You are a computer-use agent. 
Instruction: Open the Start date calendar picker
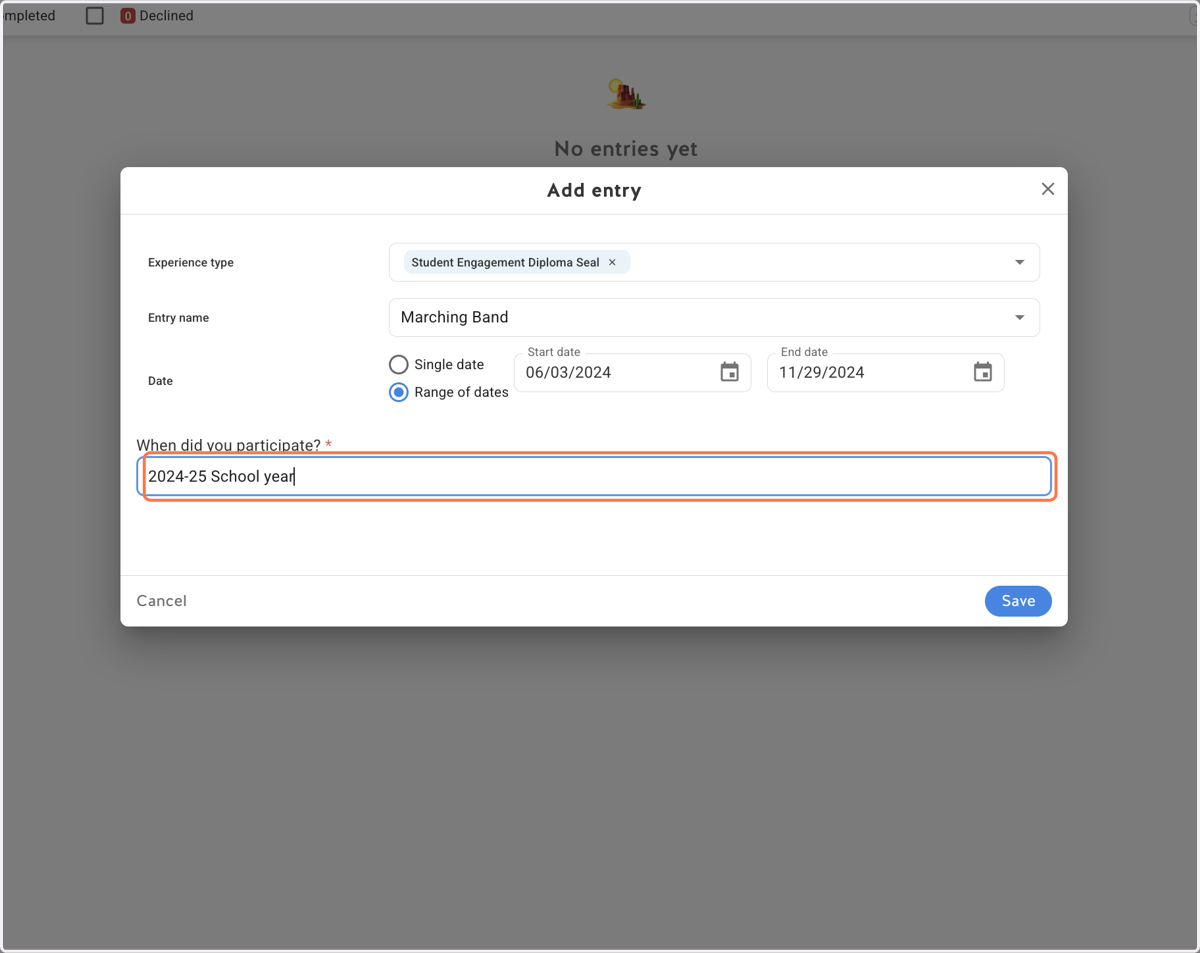click(x=729, y=372)
